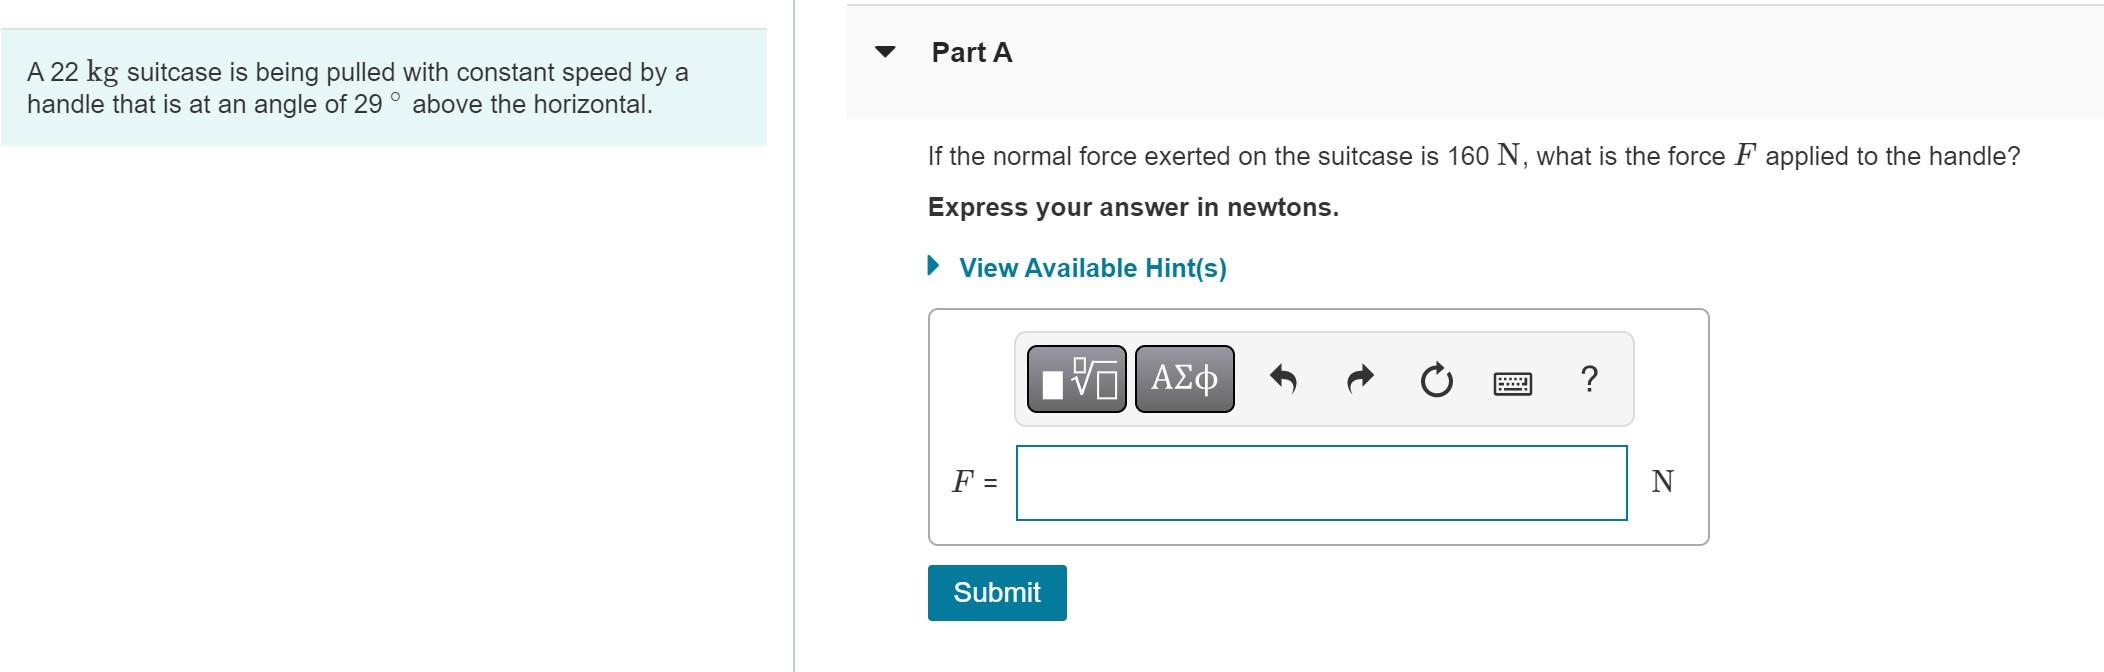
Task: Click inside the F answer field
Action: (1320, 481)
